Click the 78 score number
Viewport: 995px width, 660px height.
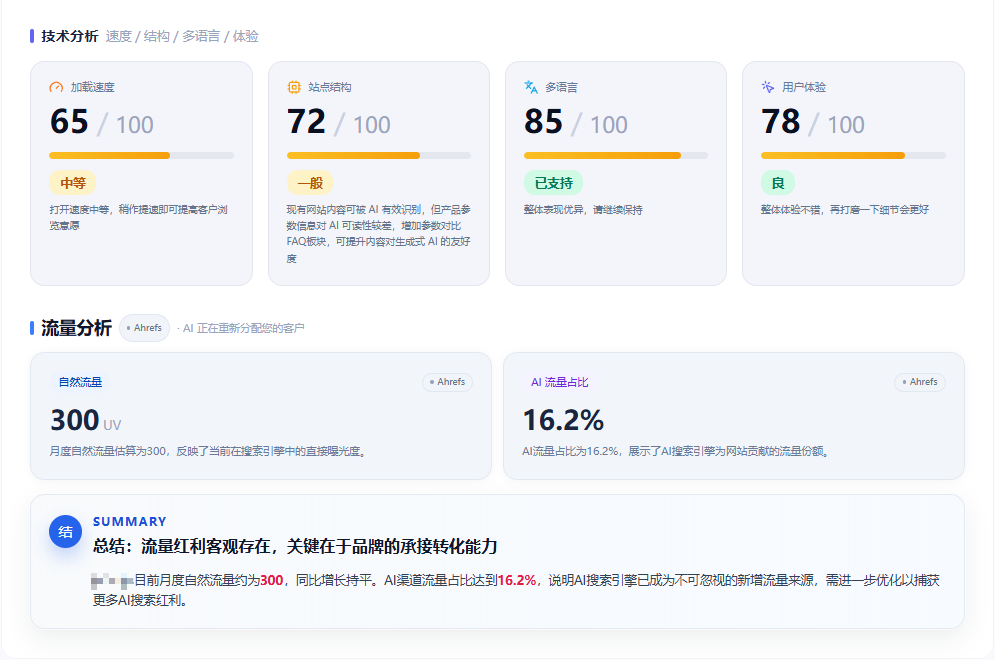781,122
